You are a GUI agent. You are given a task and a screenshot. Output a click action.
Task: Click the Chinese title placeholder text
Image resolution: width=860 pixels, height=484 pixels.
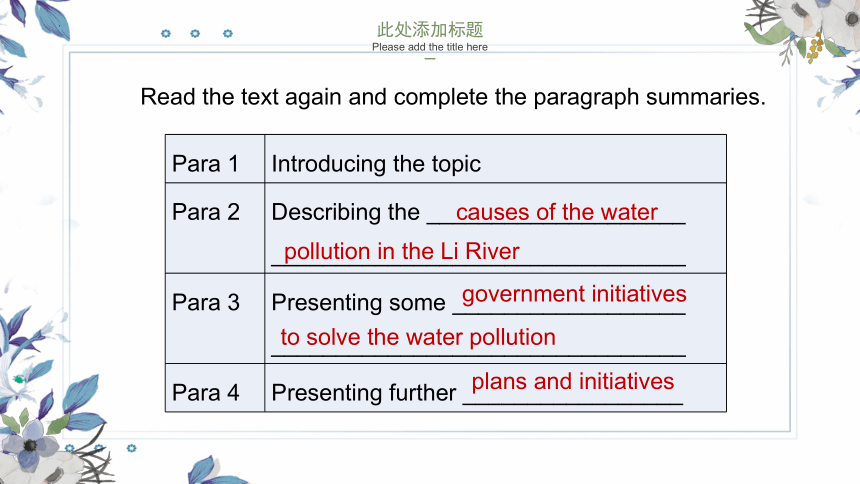[429, 29]
